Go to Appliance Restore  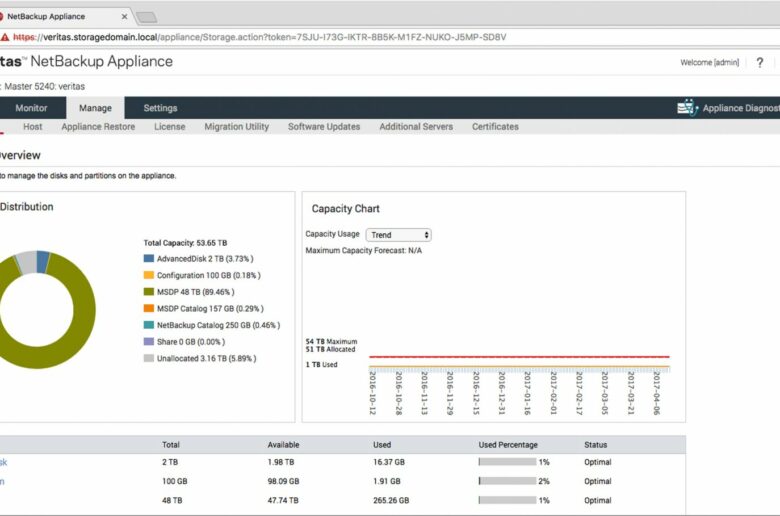point(98,127)
